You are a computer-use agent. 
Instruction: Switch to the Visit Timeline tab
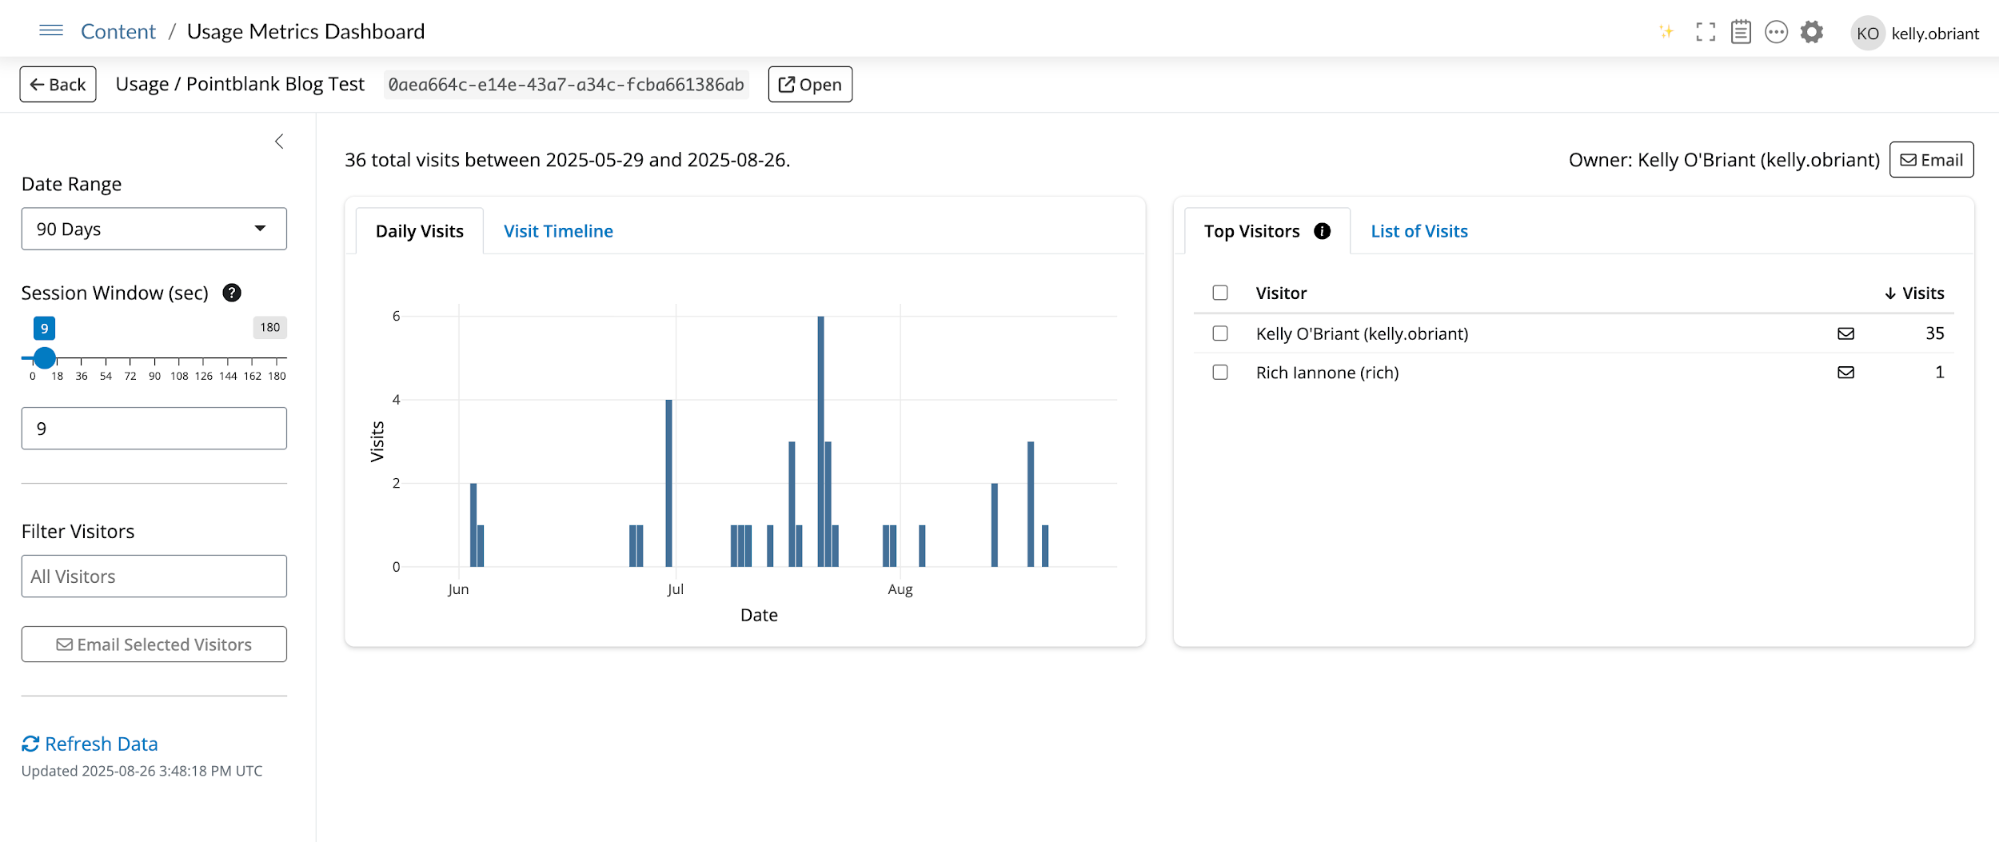(558, 231)
